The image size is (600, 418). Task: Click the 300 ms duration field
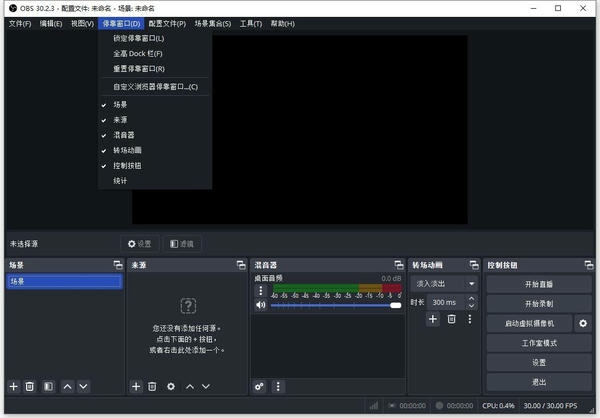tap(446, 302)
